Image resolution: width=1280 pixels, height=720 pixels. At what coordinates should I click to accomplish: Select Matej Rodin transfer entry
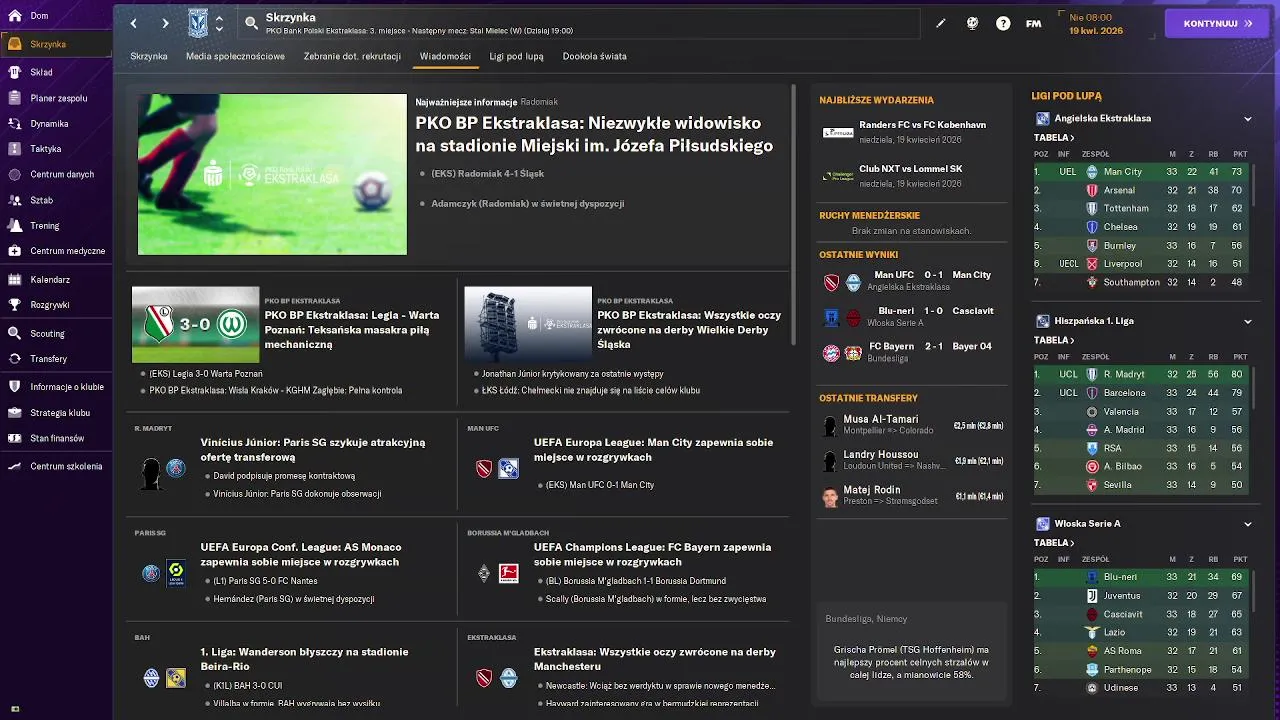[912, 495]
